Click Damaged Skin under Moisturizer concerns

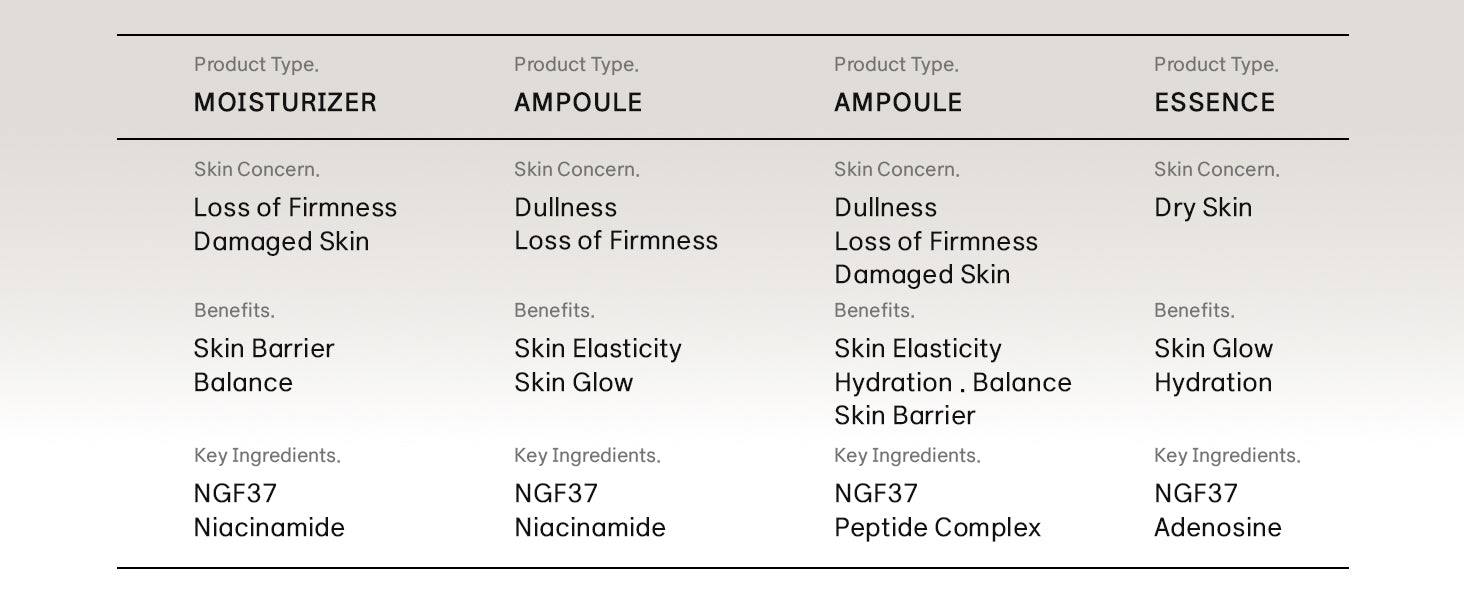coord(281,241)
